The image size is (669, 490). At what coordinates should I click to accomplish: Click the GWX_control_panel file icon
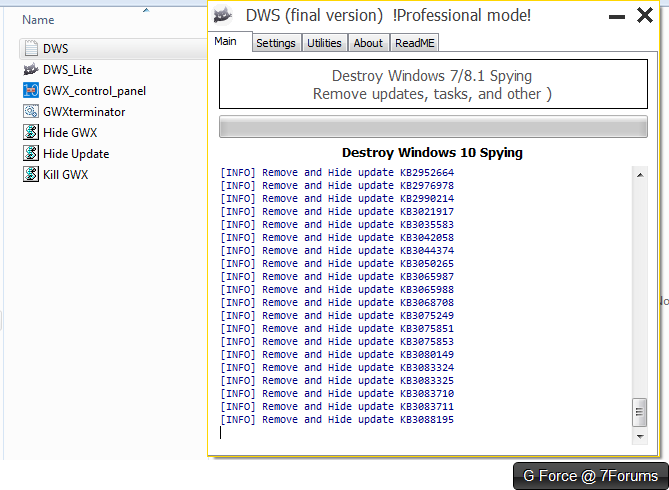(x=31, y=90)
